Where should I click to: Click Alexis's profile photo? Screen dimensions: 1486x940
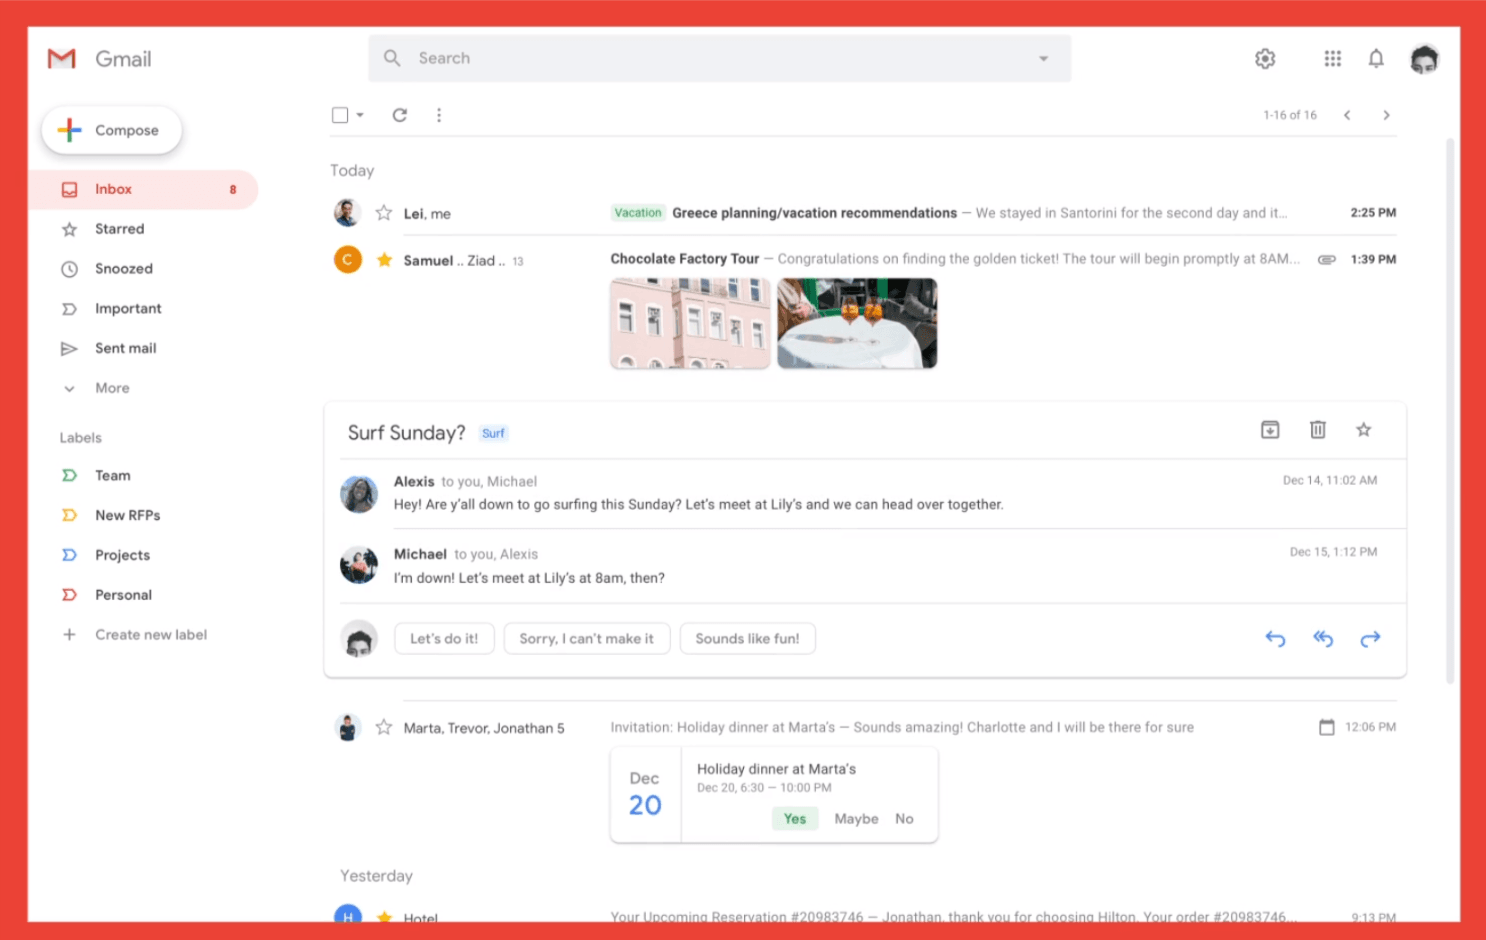click(x=359, y=494)
